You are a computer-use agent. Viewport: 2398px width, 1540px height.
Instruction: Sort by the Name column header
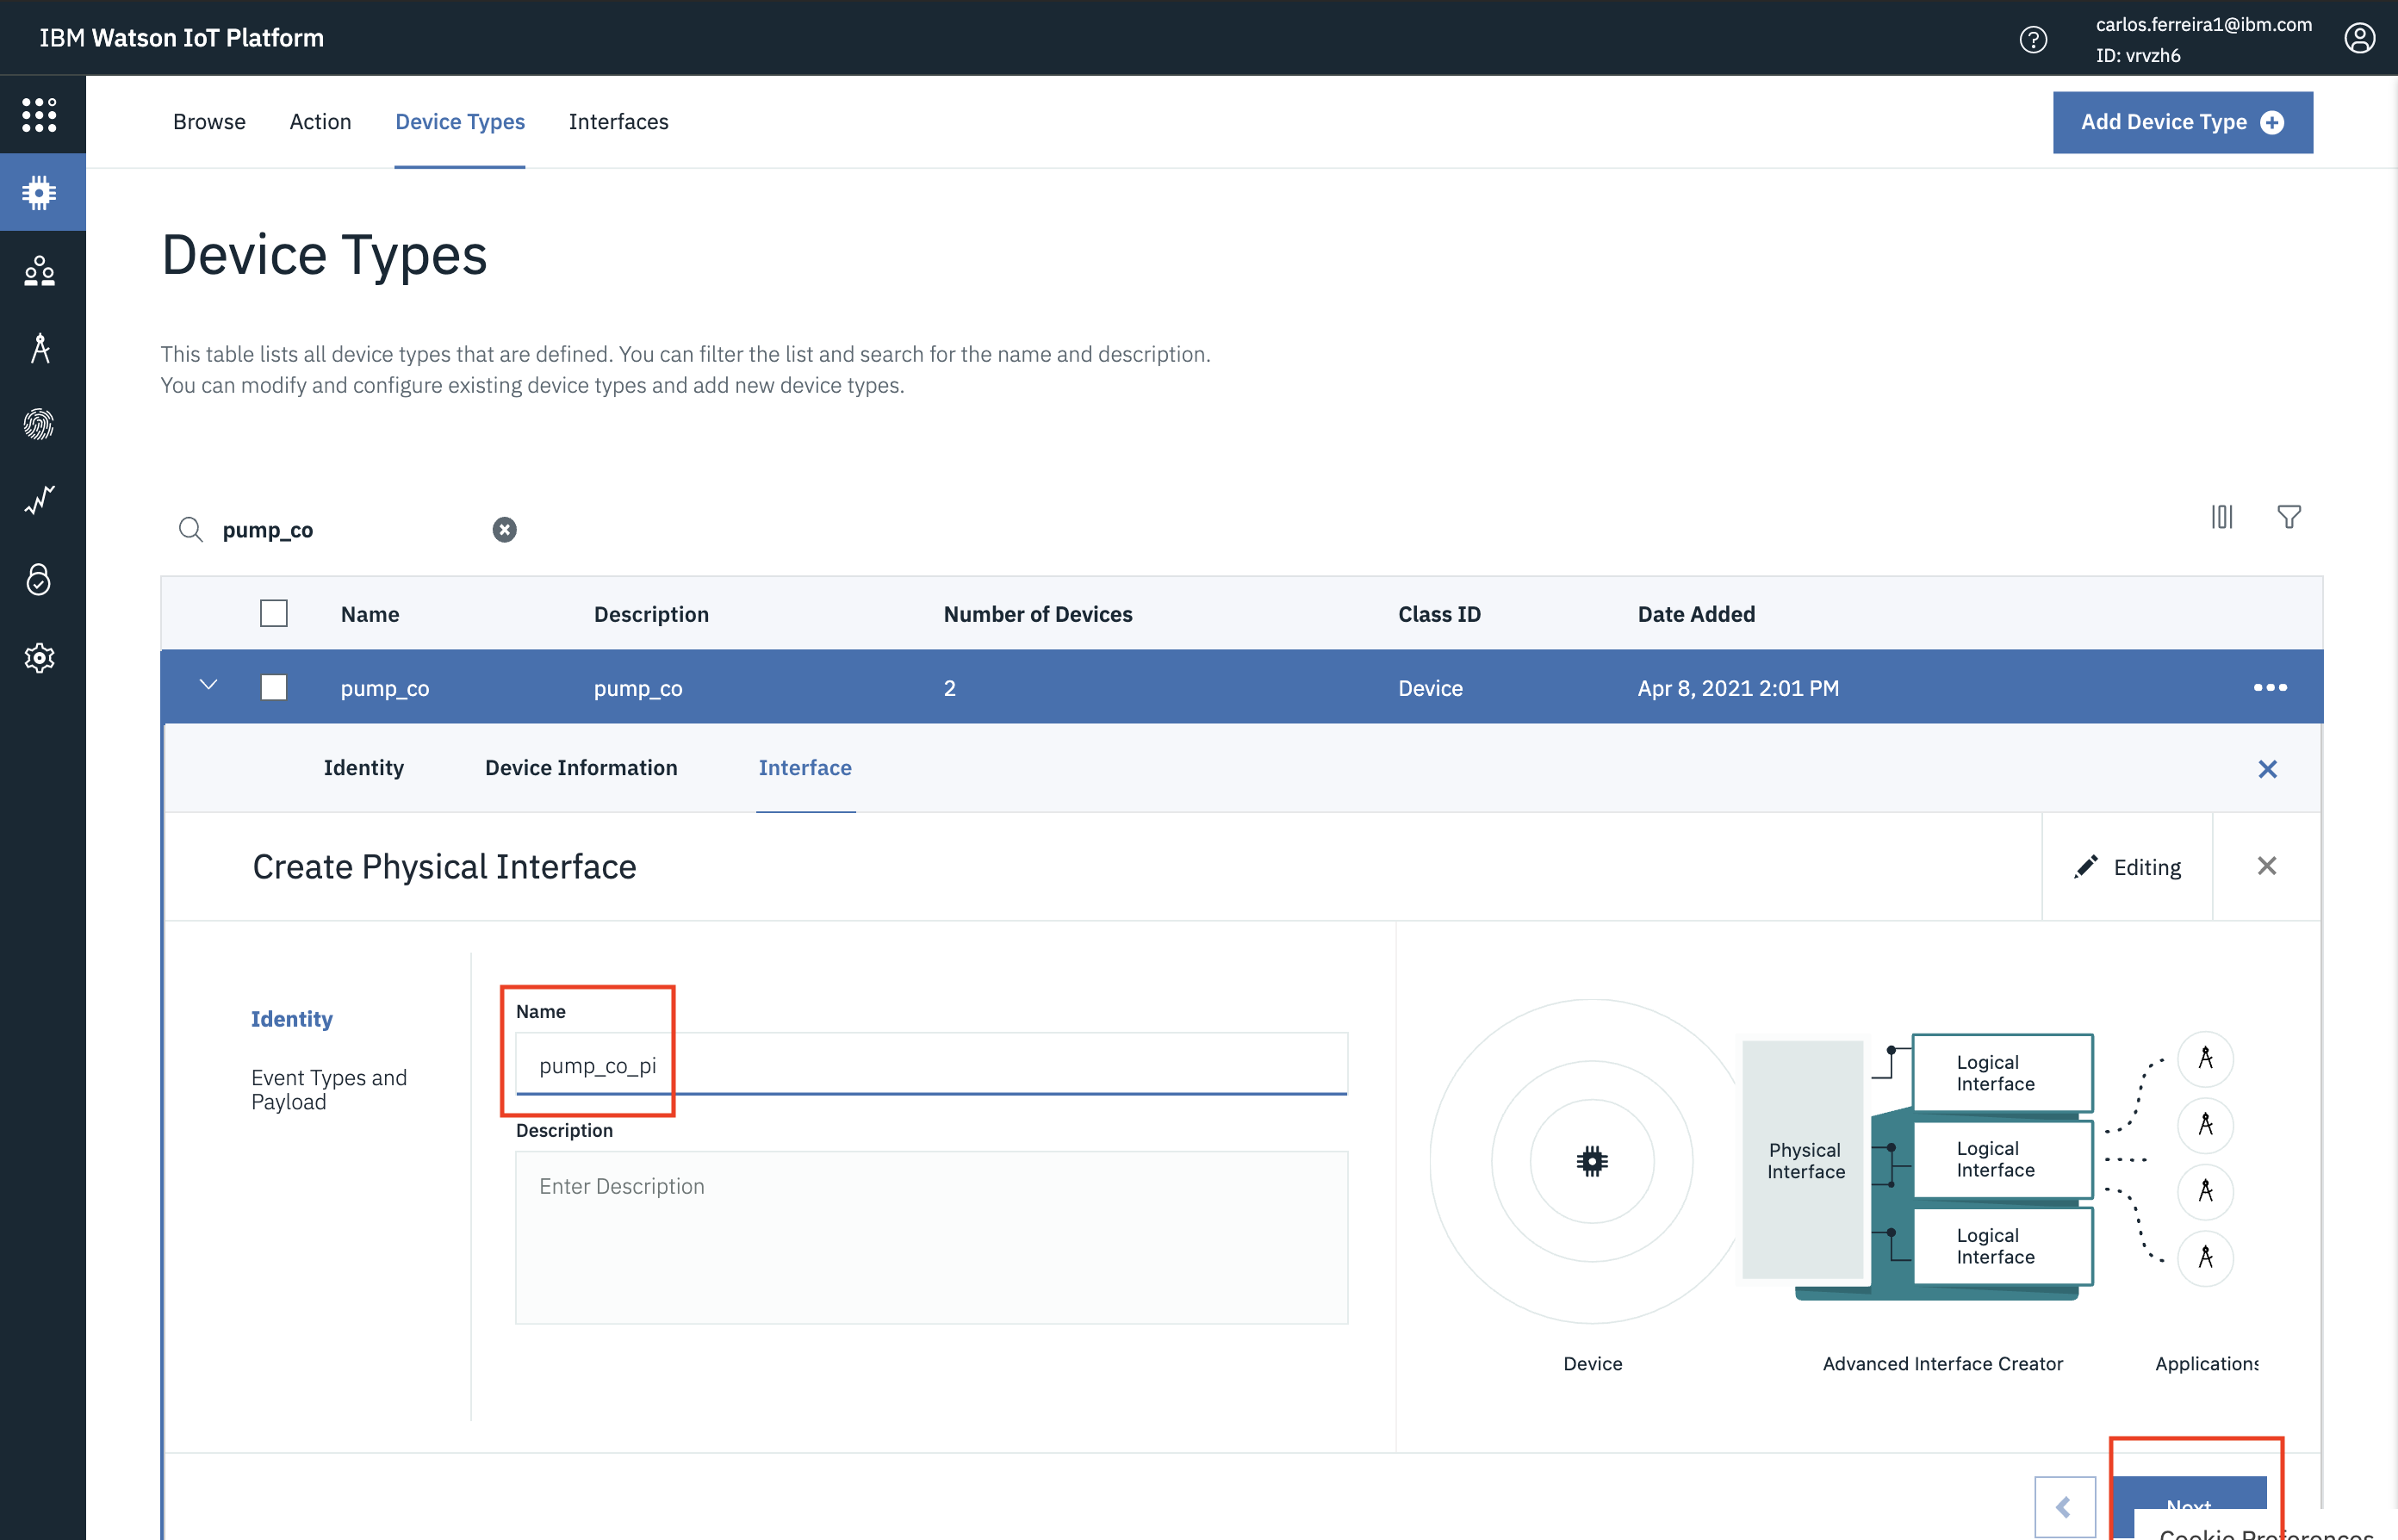tap(369, 613)
